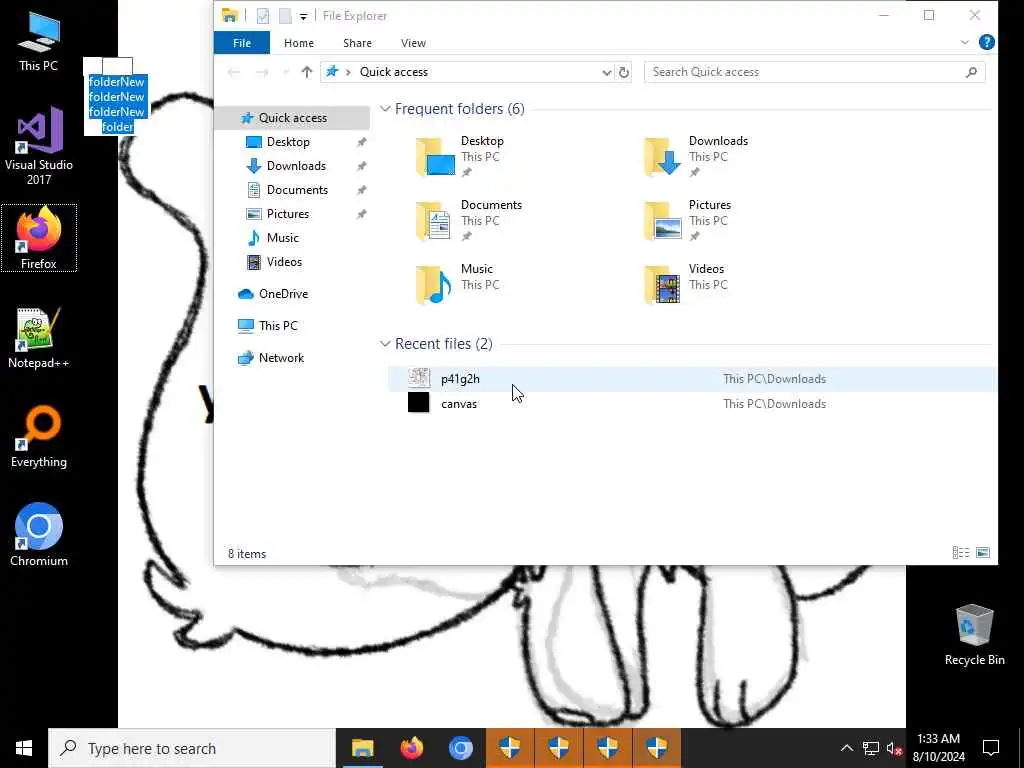Select Notepad++ desktop shortcut
Image resolution: width=1024 pixels, height=768 pixels.
coord(39,338)
